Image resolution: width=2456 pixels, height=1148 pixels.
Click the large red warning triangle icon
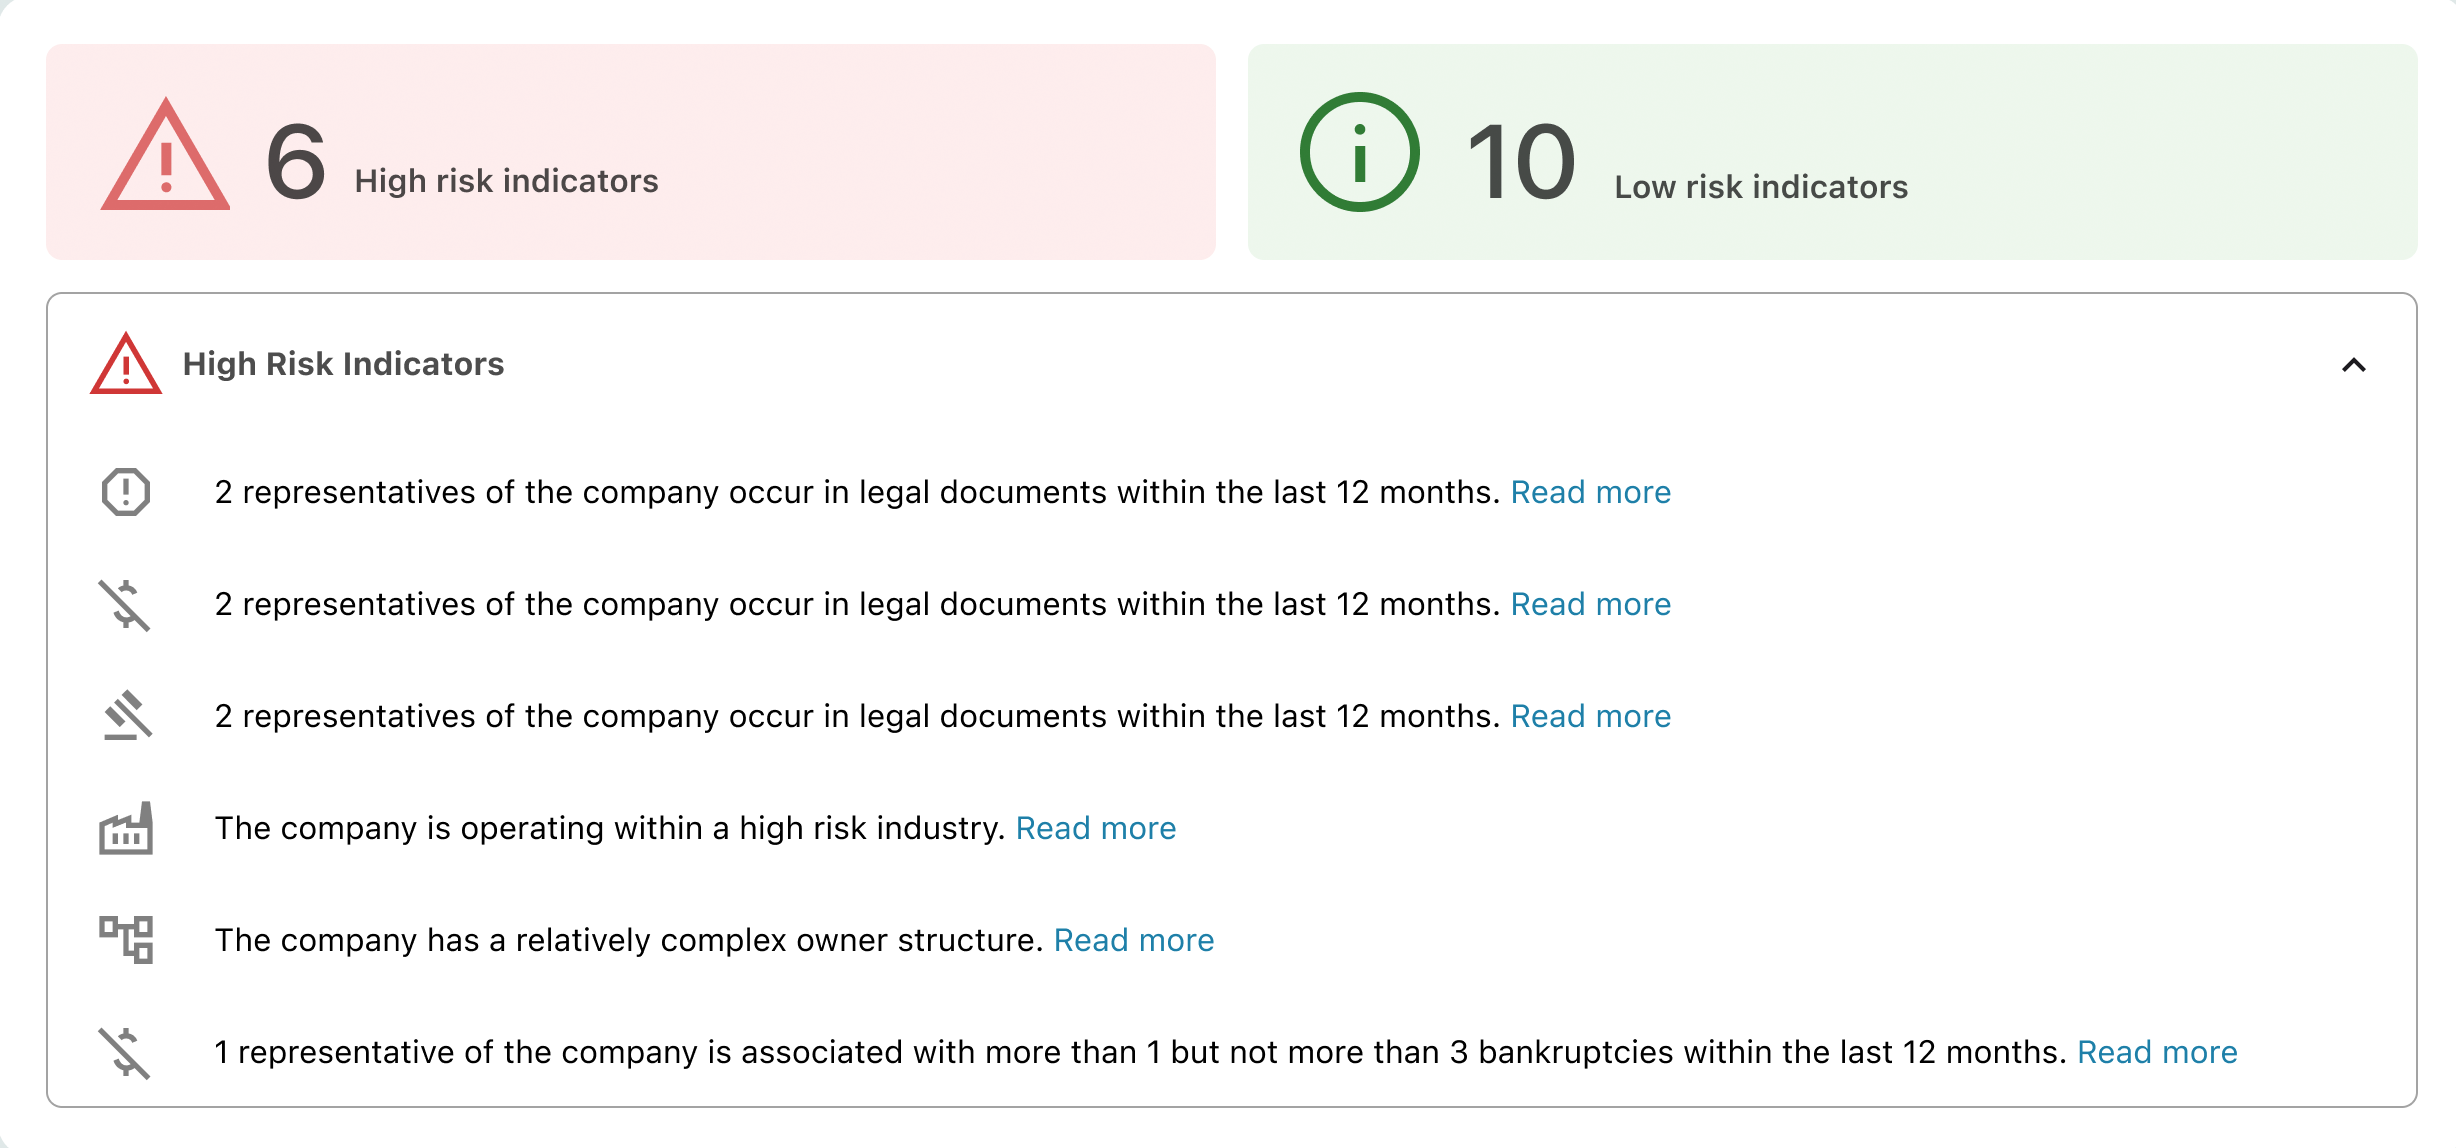coord(165,160)
